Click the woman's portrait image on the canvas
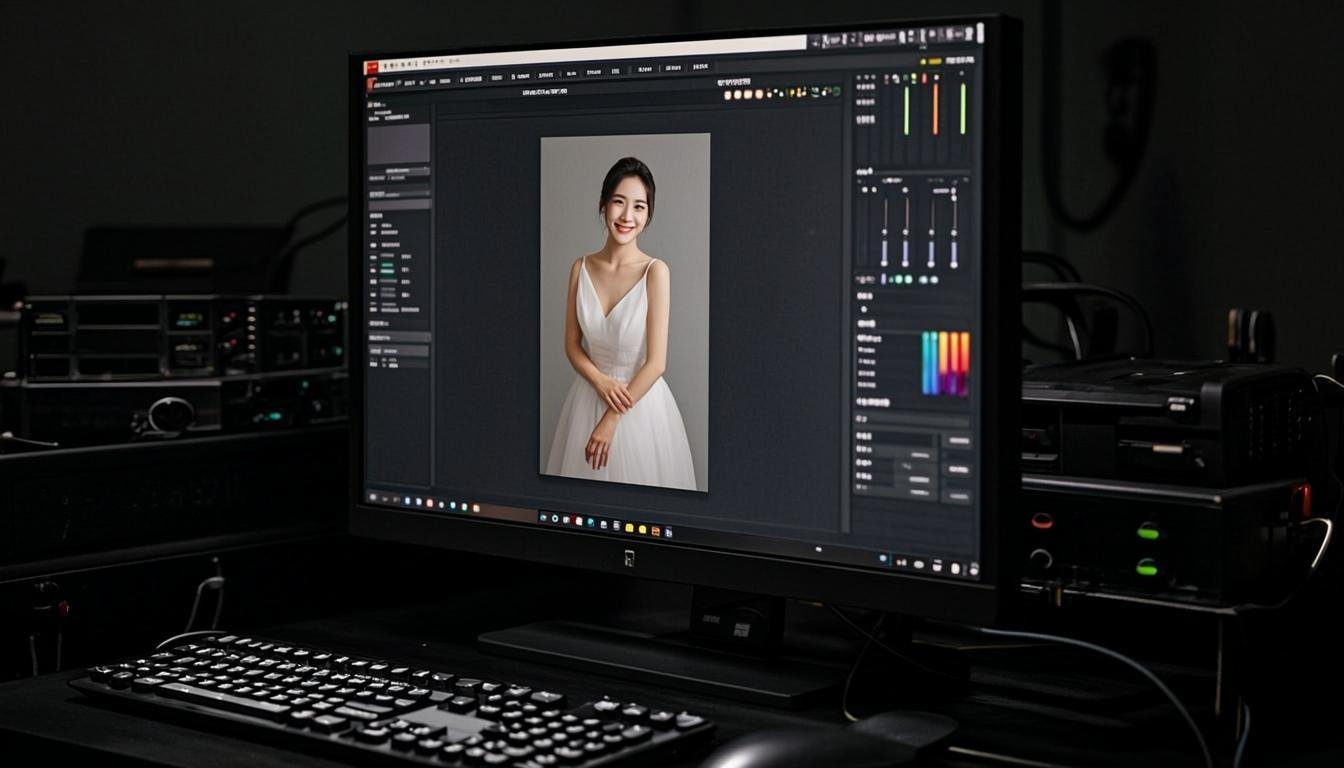Screen dimensions: 1344x768 click(x=624, y=312)
